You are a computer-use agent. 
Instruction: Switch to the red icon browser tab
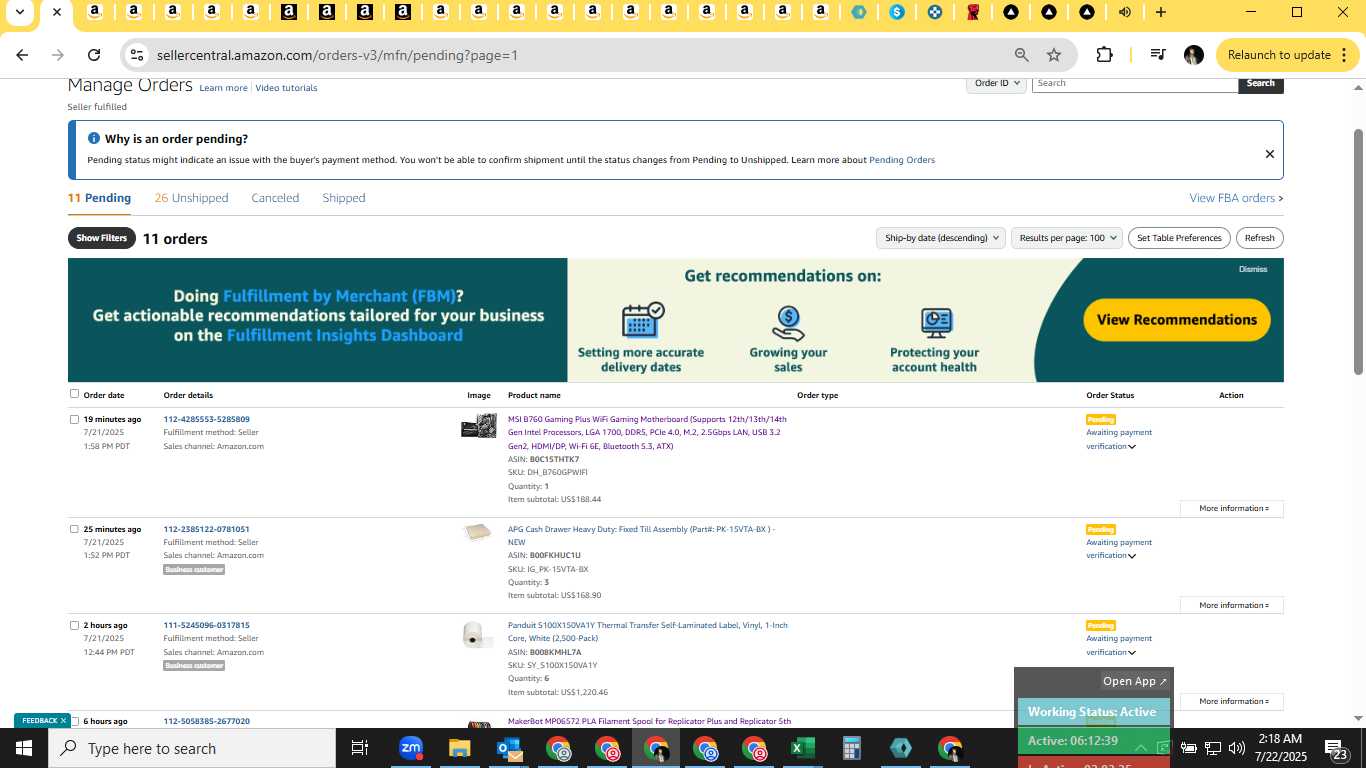(x=973, y=12)
